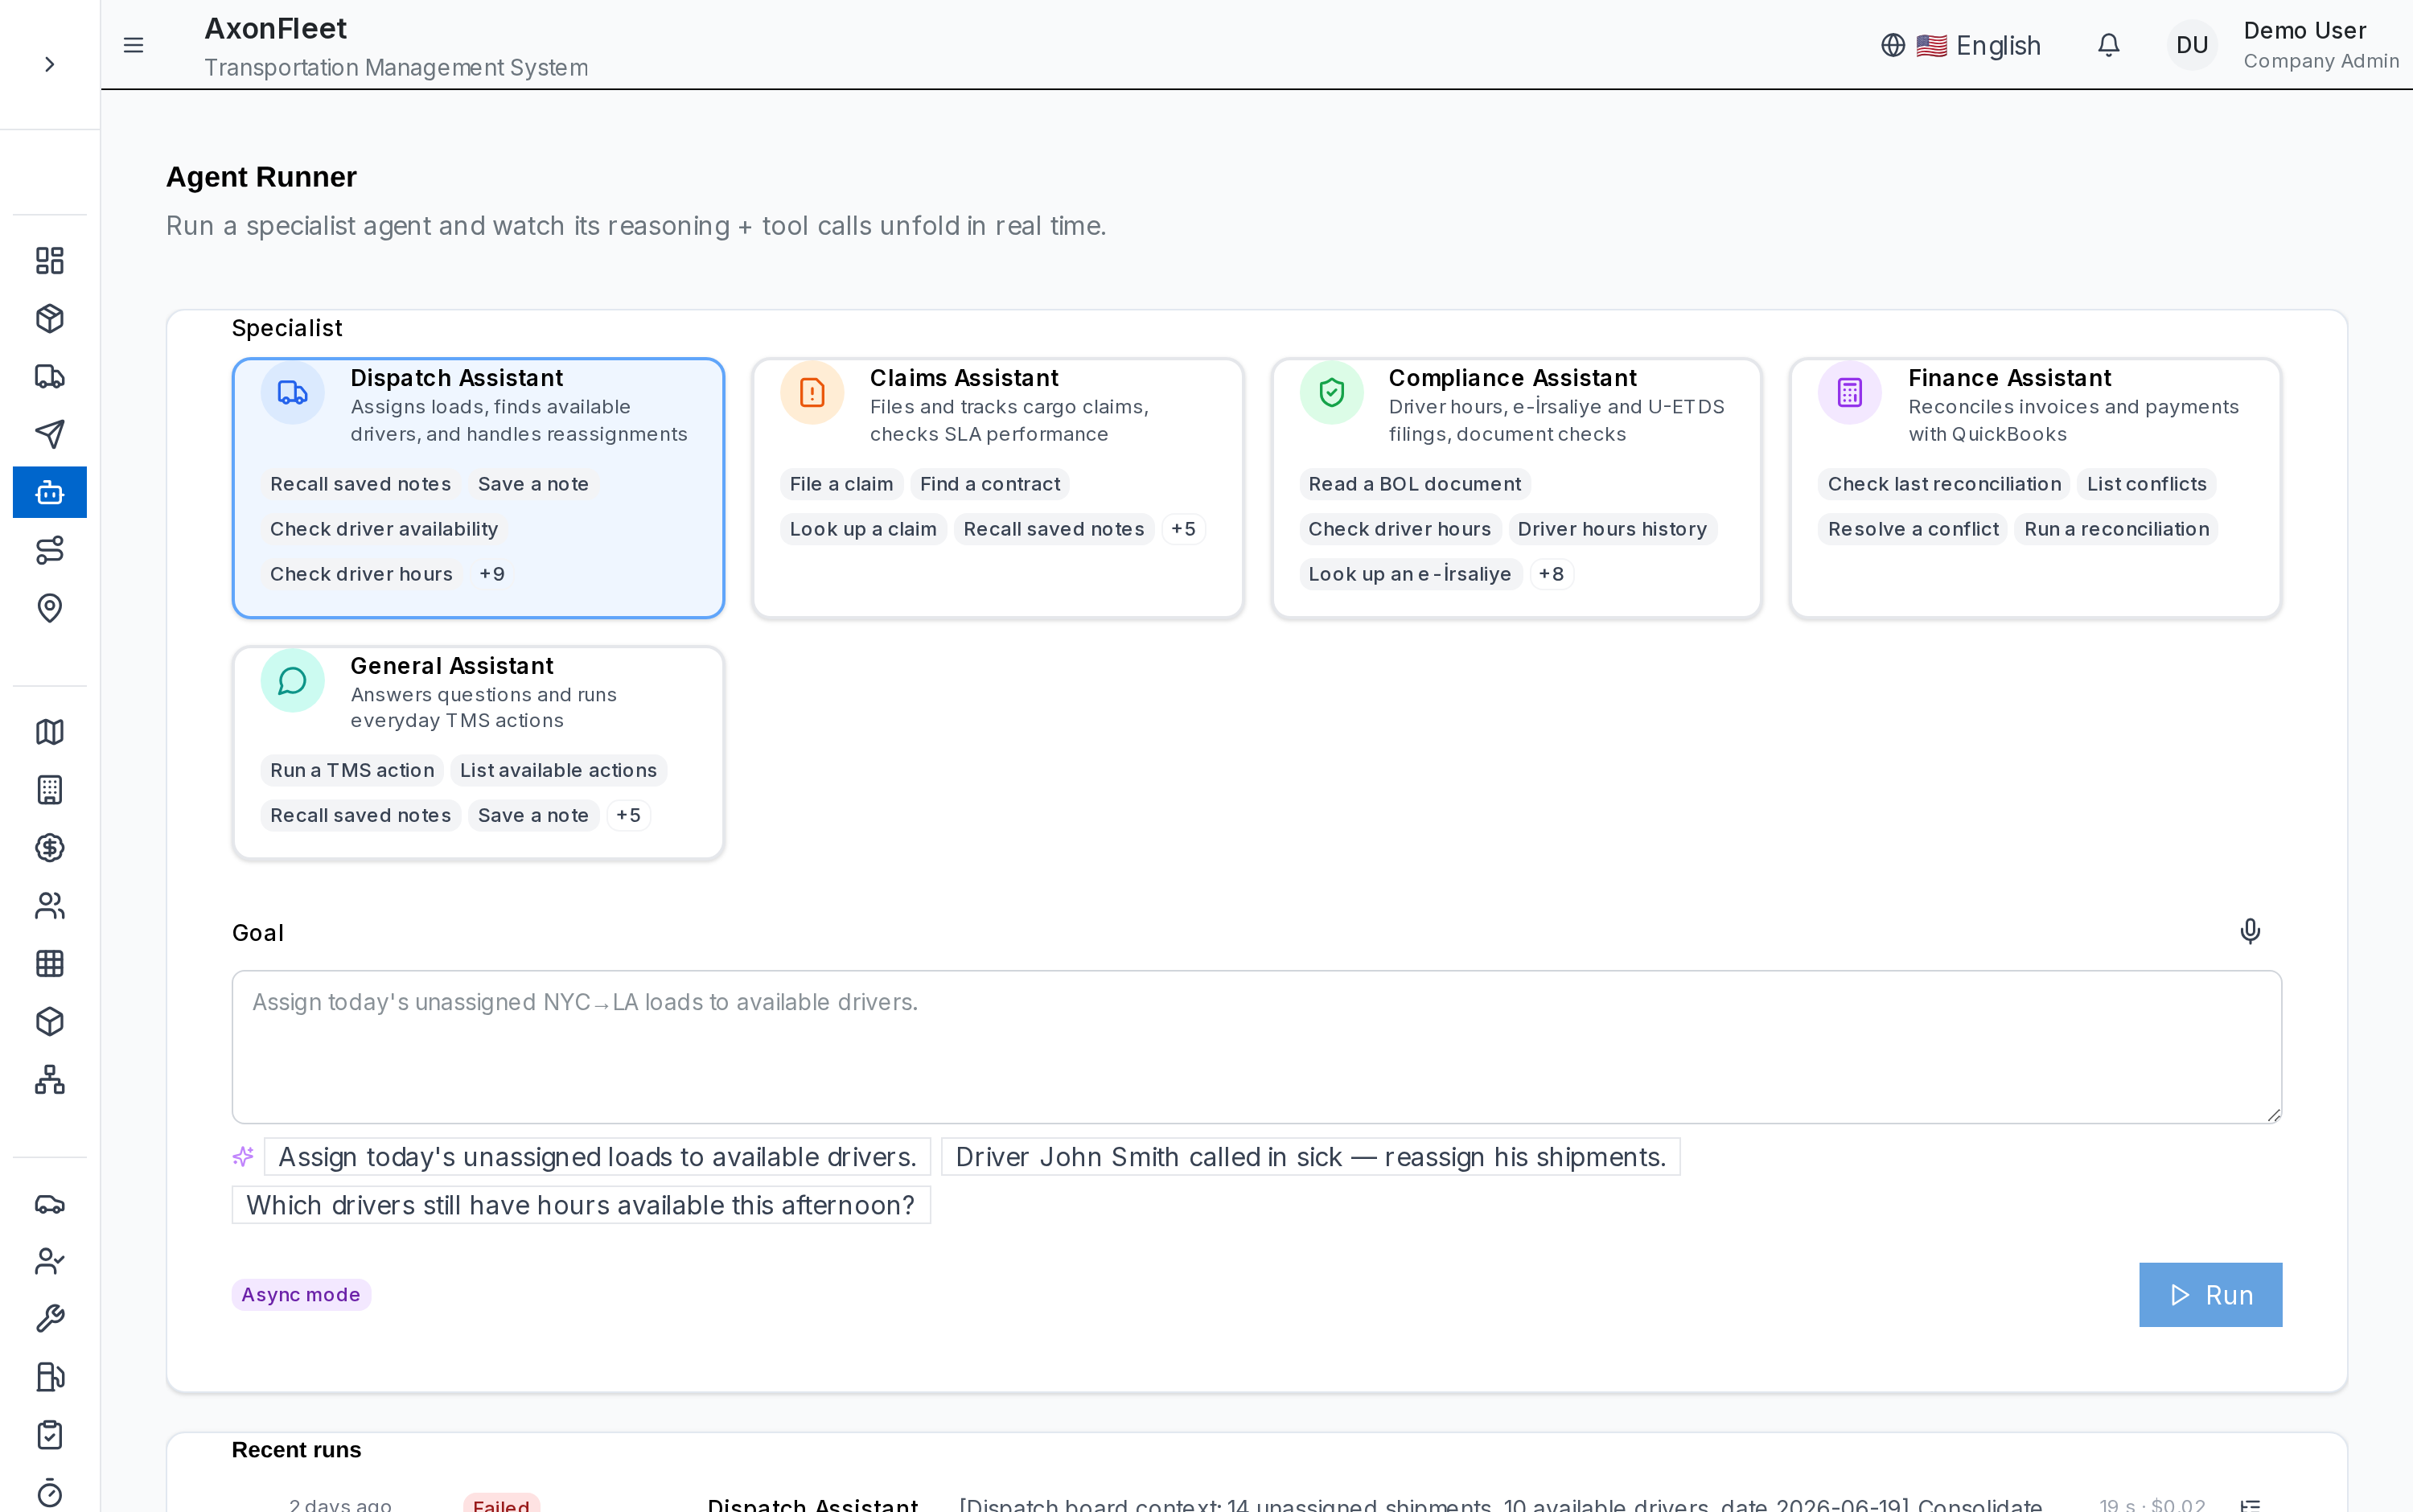This screenshot has width=2413, height=1512.
Task: Open the folded map sidebar icon
Action: pyautogui.click(x=49, y=732)
